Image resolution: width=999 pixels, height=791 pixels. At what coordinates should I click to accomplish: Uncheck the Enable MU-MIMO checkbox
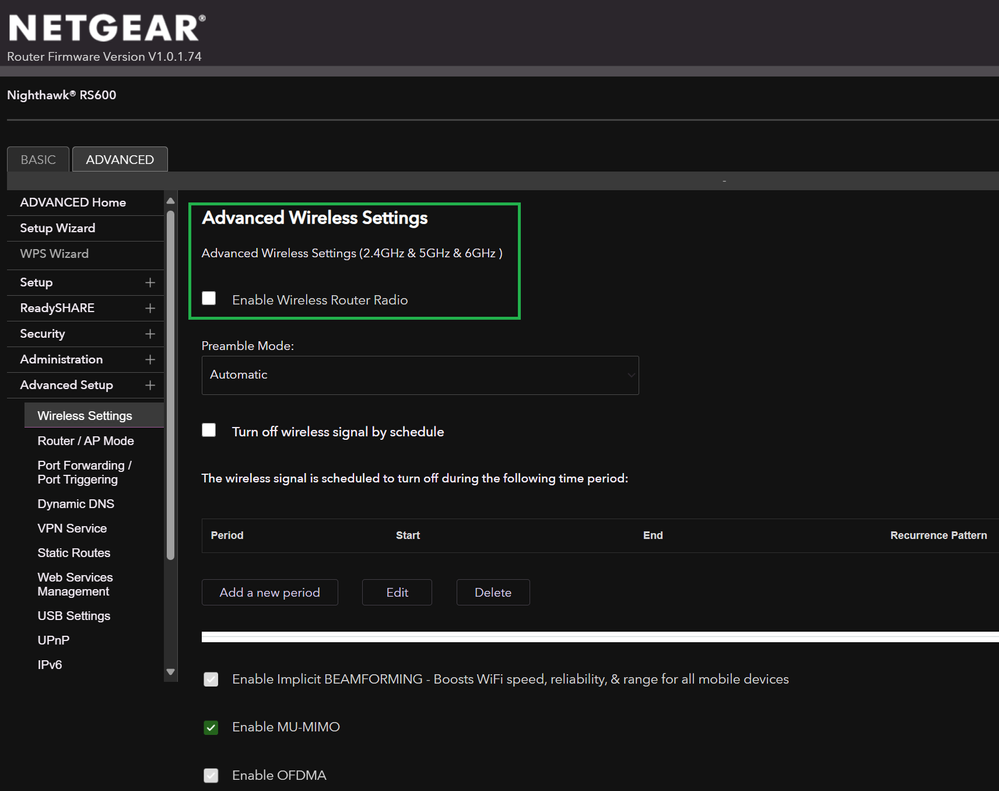pyautogui.click(x=211, y=727)
